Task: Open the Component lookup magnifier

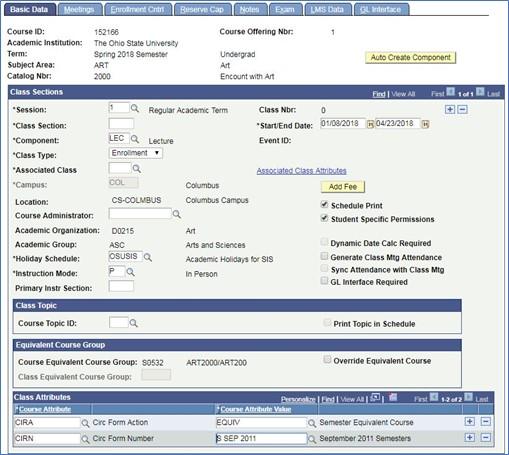Action: coord(135,139)
